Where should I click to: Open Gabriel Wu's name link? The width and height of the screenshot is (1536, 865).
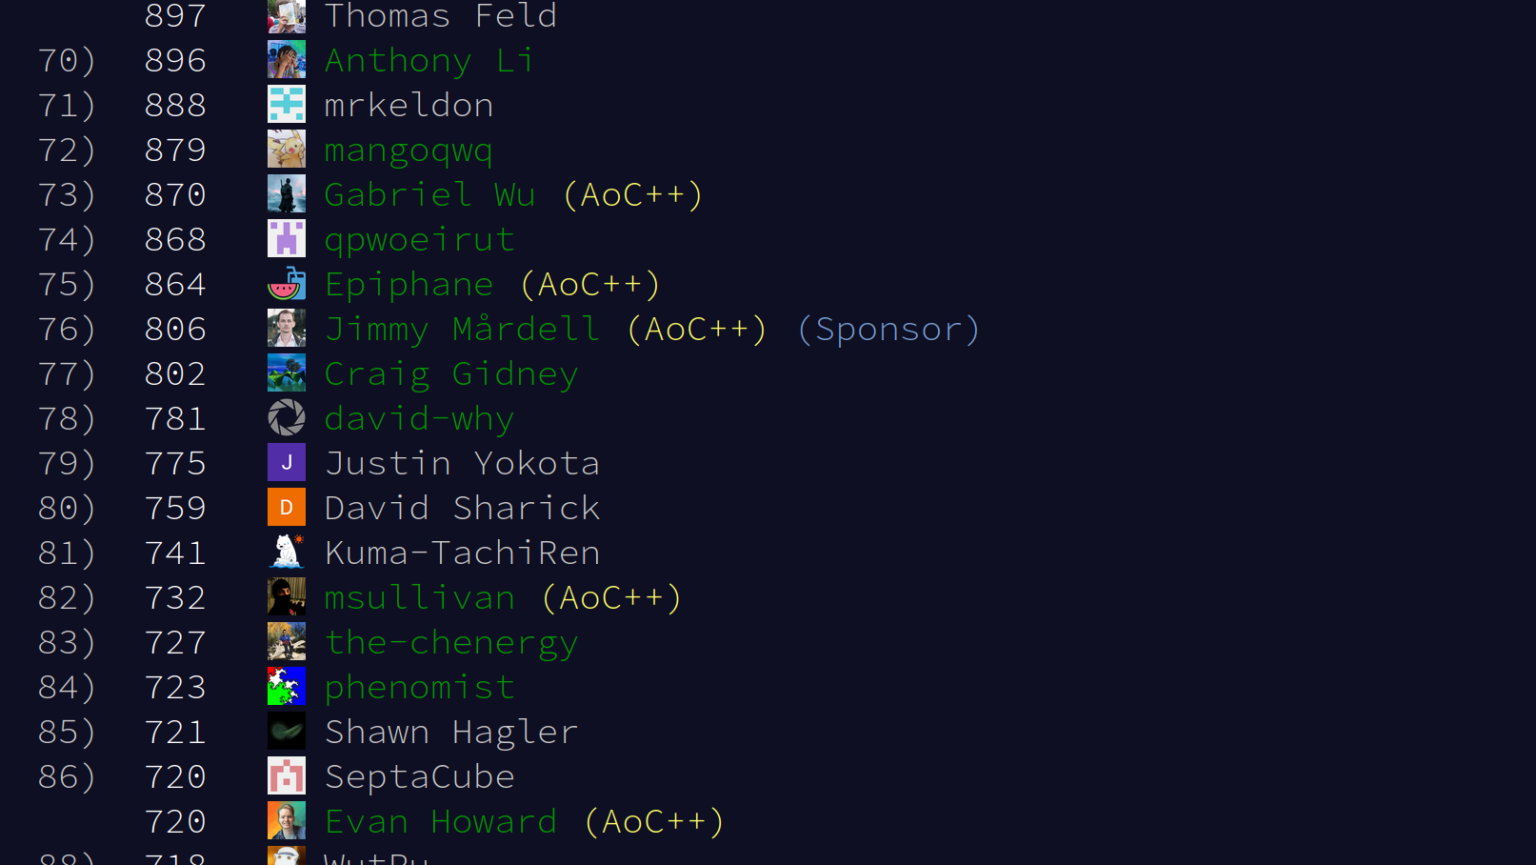430,195
